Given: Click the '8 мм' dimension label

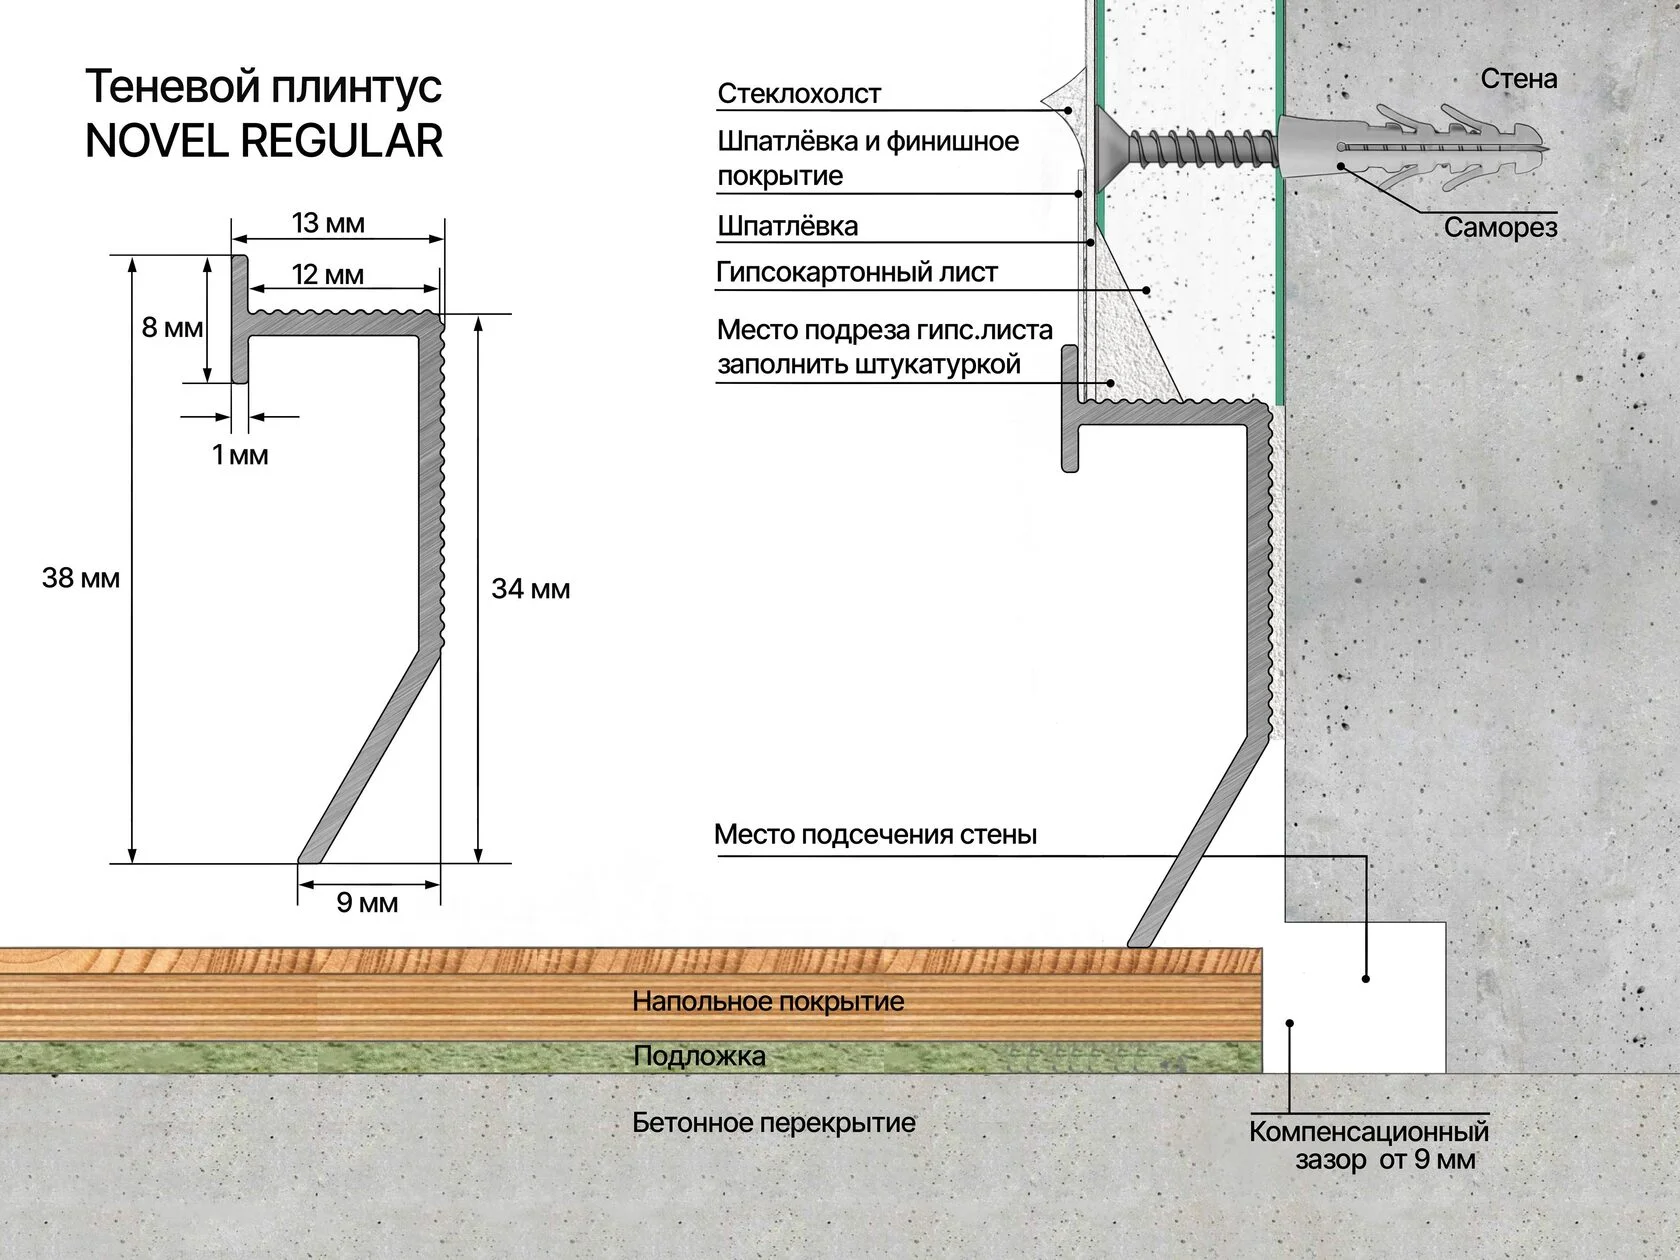Looking at the screenshot, I should 172,327.
